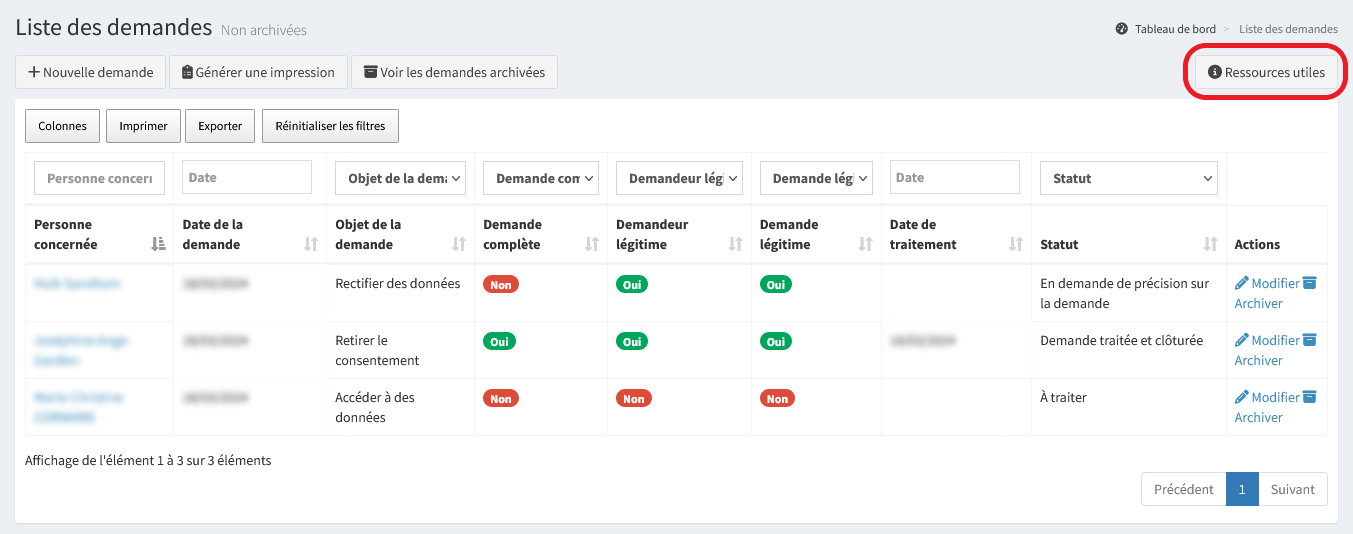Sort by Statut column icon
The image size is (1353, 534).
(1210, 244)
